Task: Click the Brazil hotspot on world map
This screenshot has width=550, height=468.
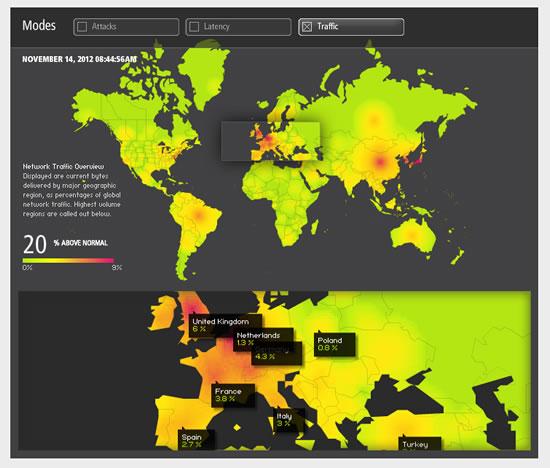Action: [x=199, y=214]
